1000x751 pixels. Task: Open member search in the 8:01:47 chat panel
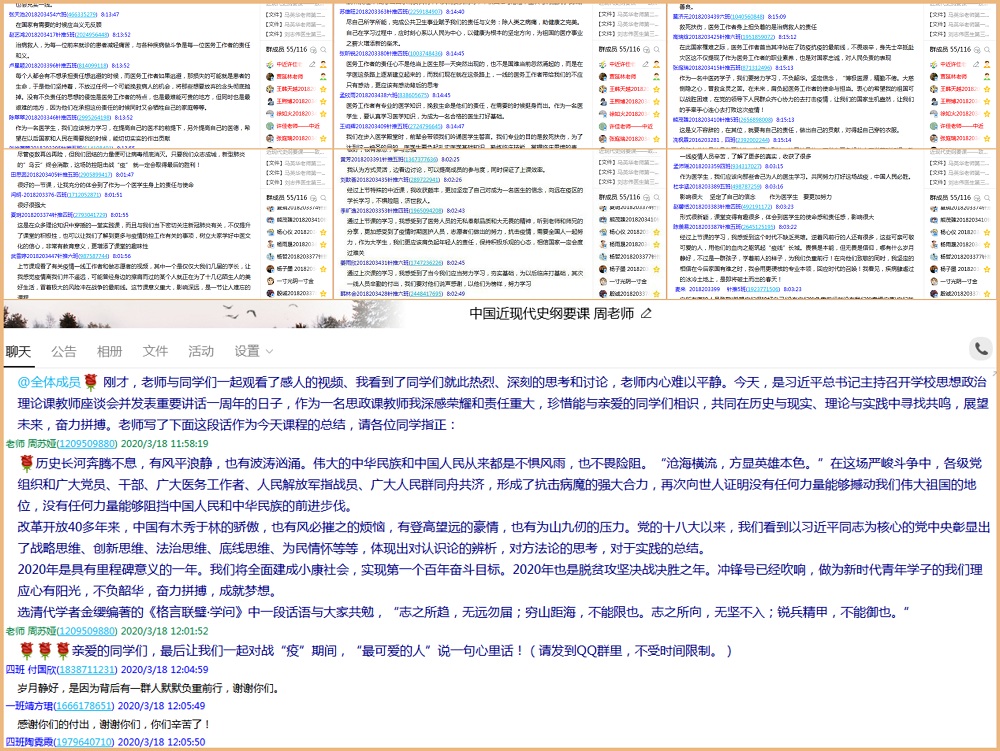coord(323,198)
